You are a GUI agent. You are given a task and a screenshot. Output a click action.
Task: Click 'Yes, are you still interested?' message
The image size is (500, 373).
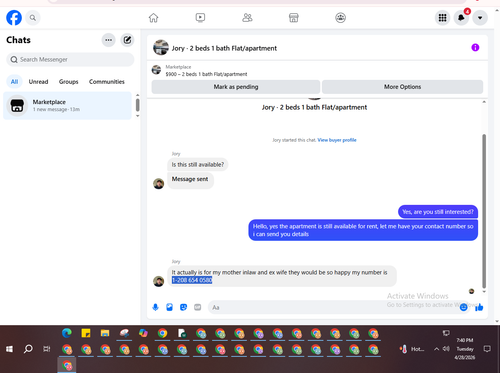point(438,212)
